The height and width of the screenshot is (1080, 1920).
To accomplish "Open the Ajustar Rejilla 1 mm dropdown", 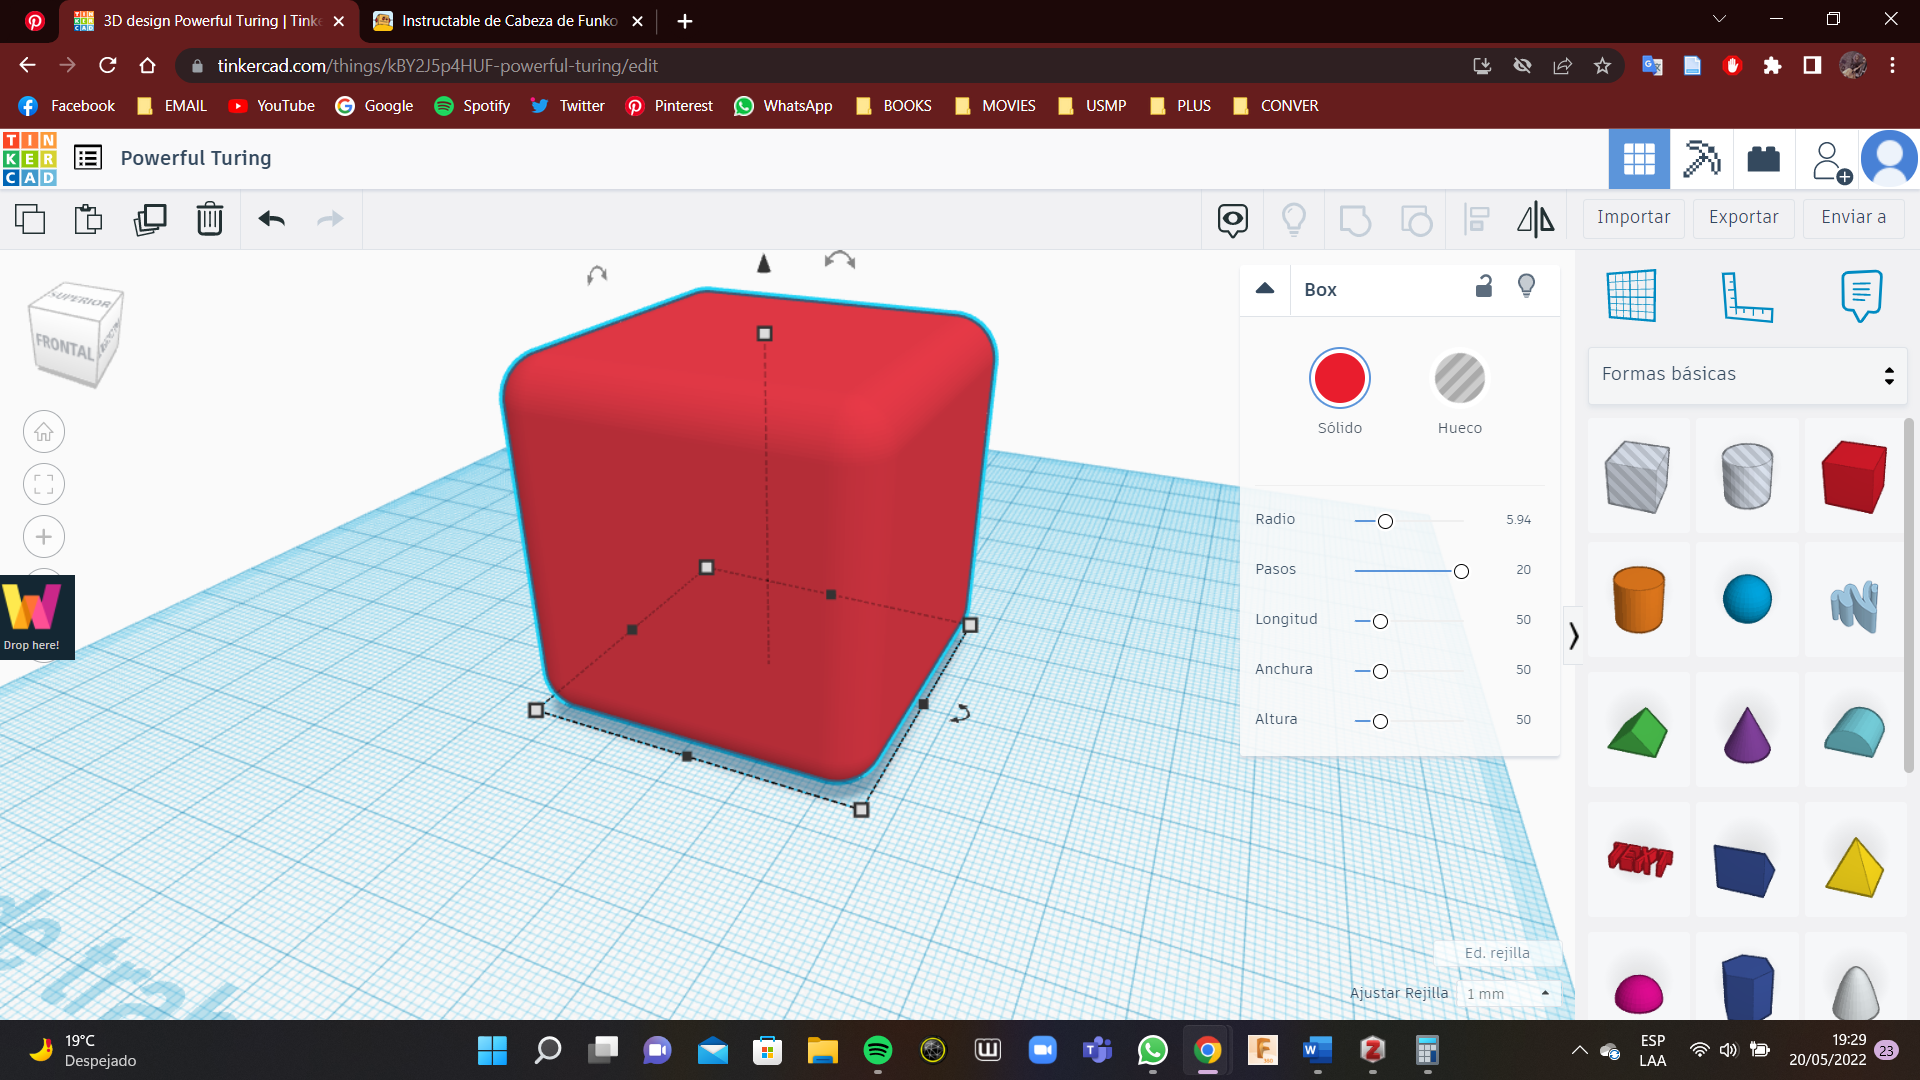I will [x=1508, y=994].
